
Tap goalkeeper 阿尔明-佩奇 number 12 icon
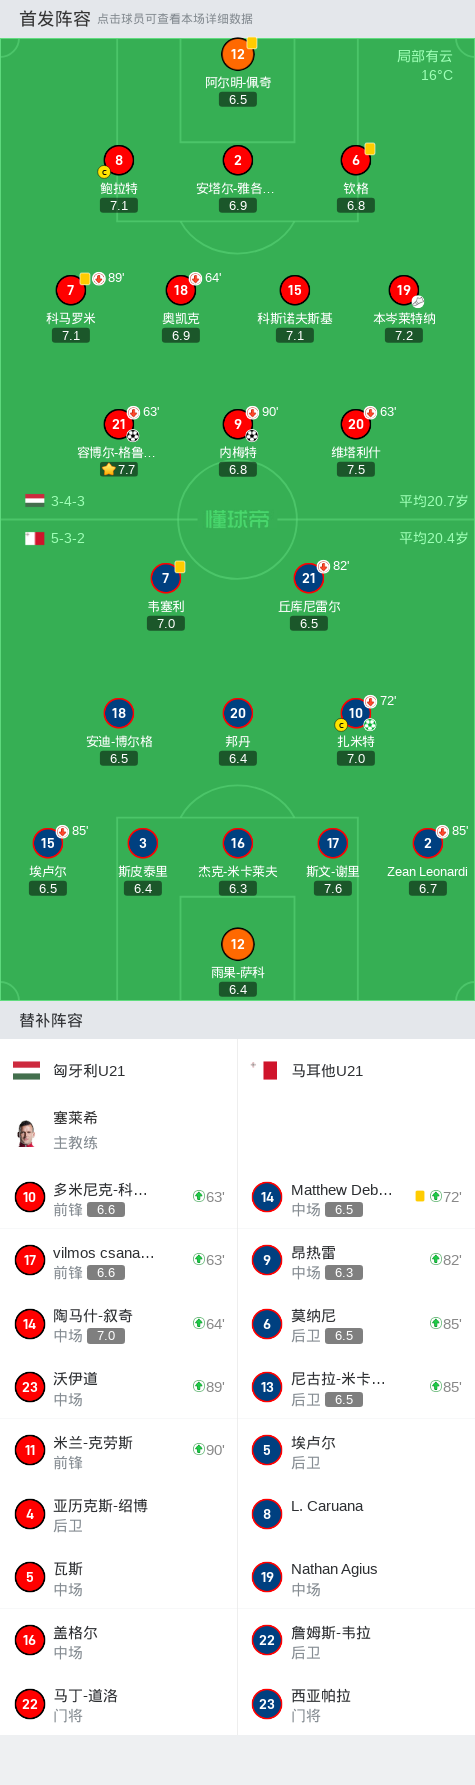[x=237, y=54]
